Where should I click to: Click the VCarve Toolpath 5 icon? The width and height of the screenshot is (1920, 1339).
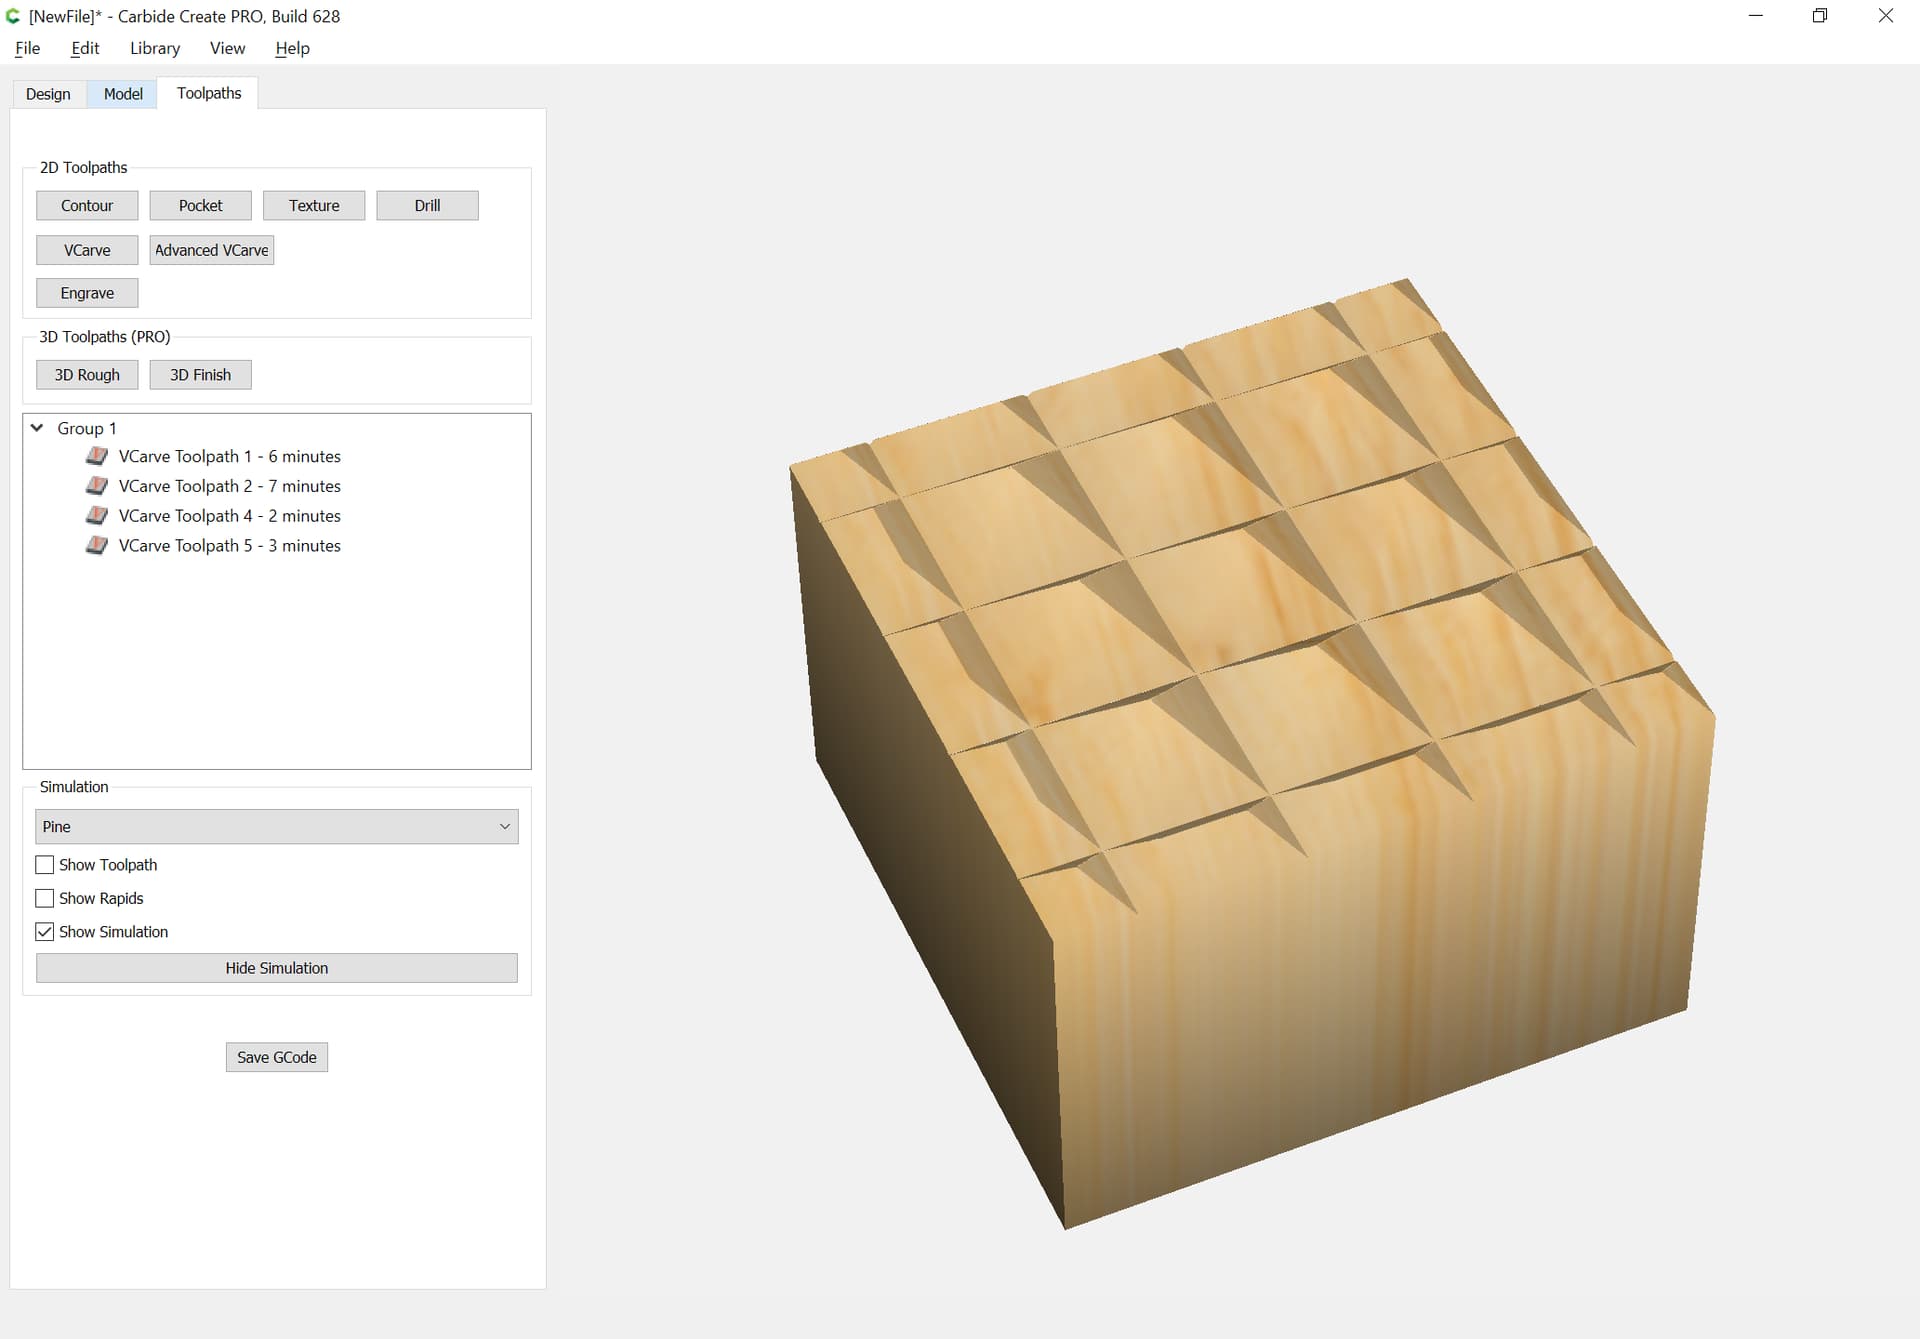[97, 546]
